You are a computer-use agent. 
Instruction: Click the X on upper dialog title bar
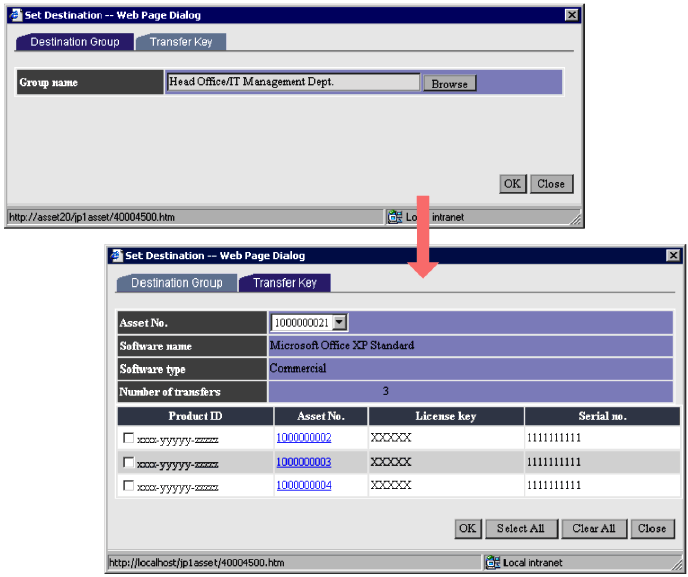coord(571,15)
